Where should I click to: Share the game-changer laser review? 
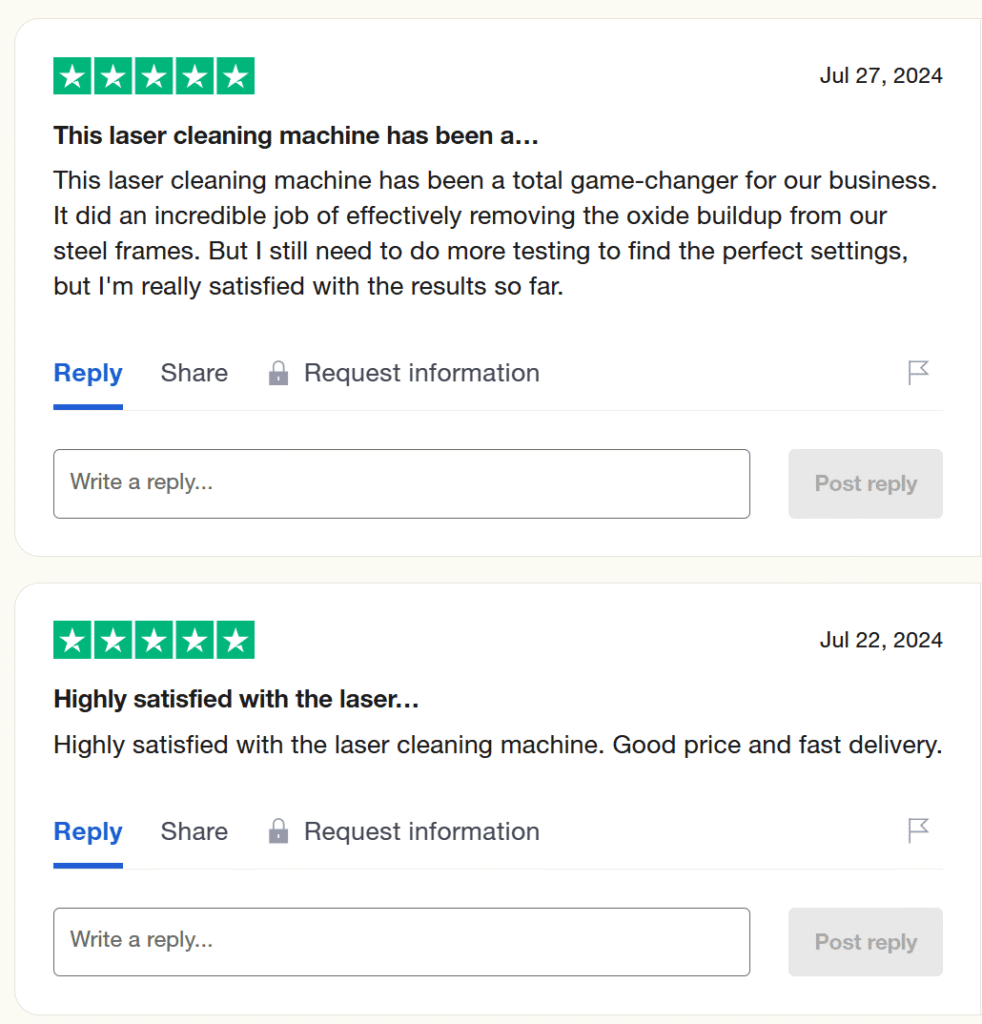click(194, 374)
